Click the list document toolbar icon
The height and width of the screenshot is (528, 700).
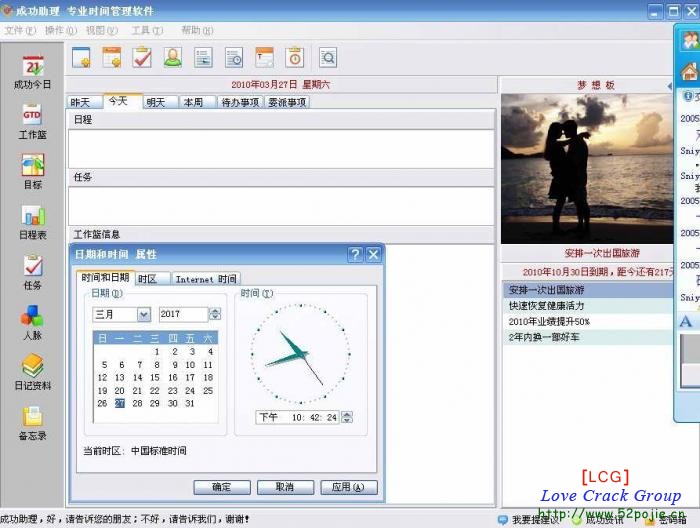tap(204, 58)
